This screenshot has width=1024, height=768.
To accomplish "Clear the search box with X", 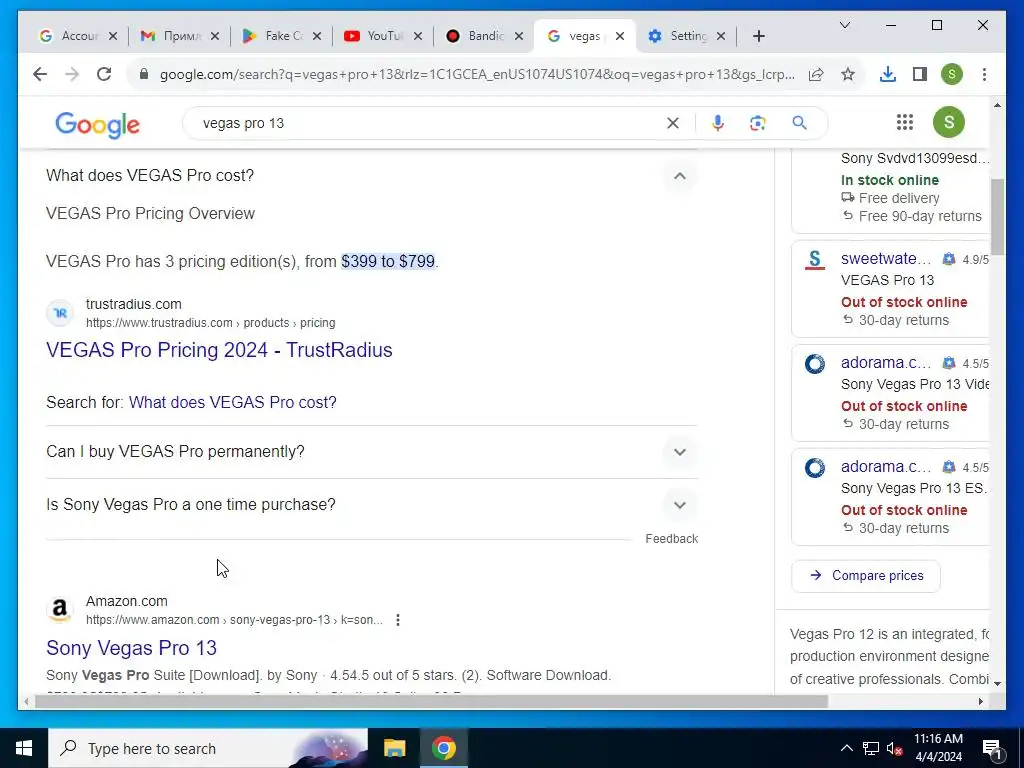I will (673, 123).
